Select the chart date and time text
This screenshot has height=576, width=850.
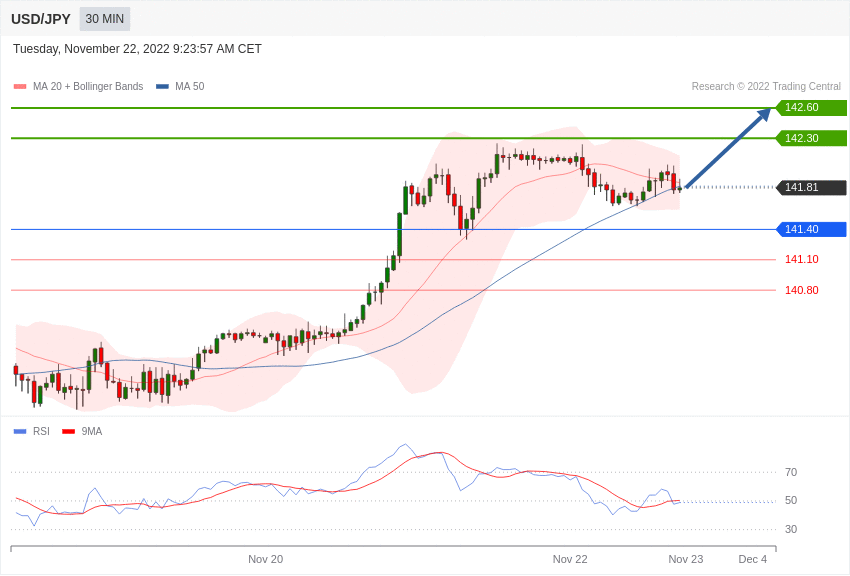coord(137,49)
